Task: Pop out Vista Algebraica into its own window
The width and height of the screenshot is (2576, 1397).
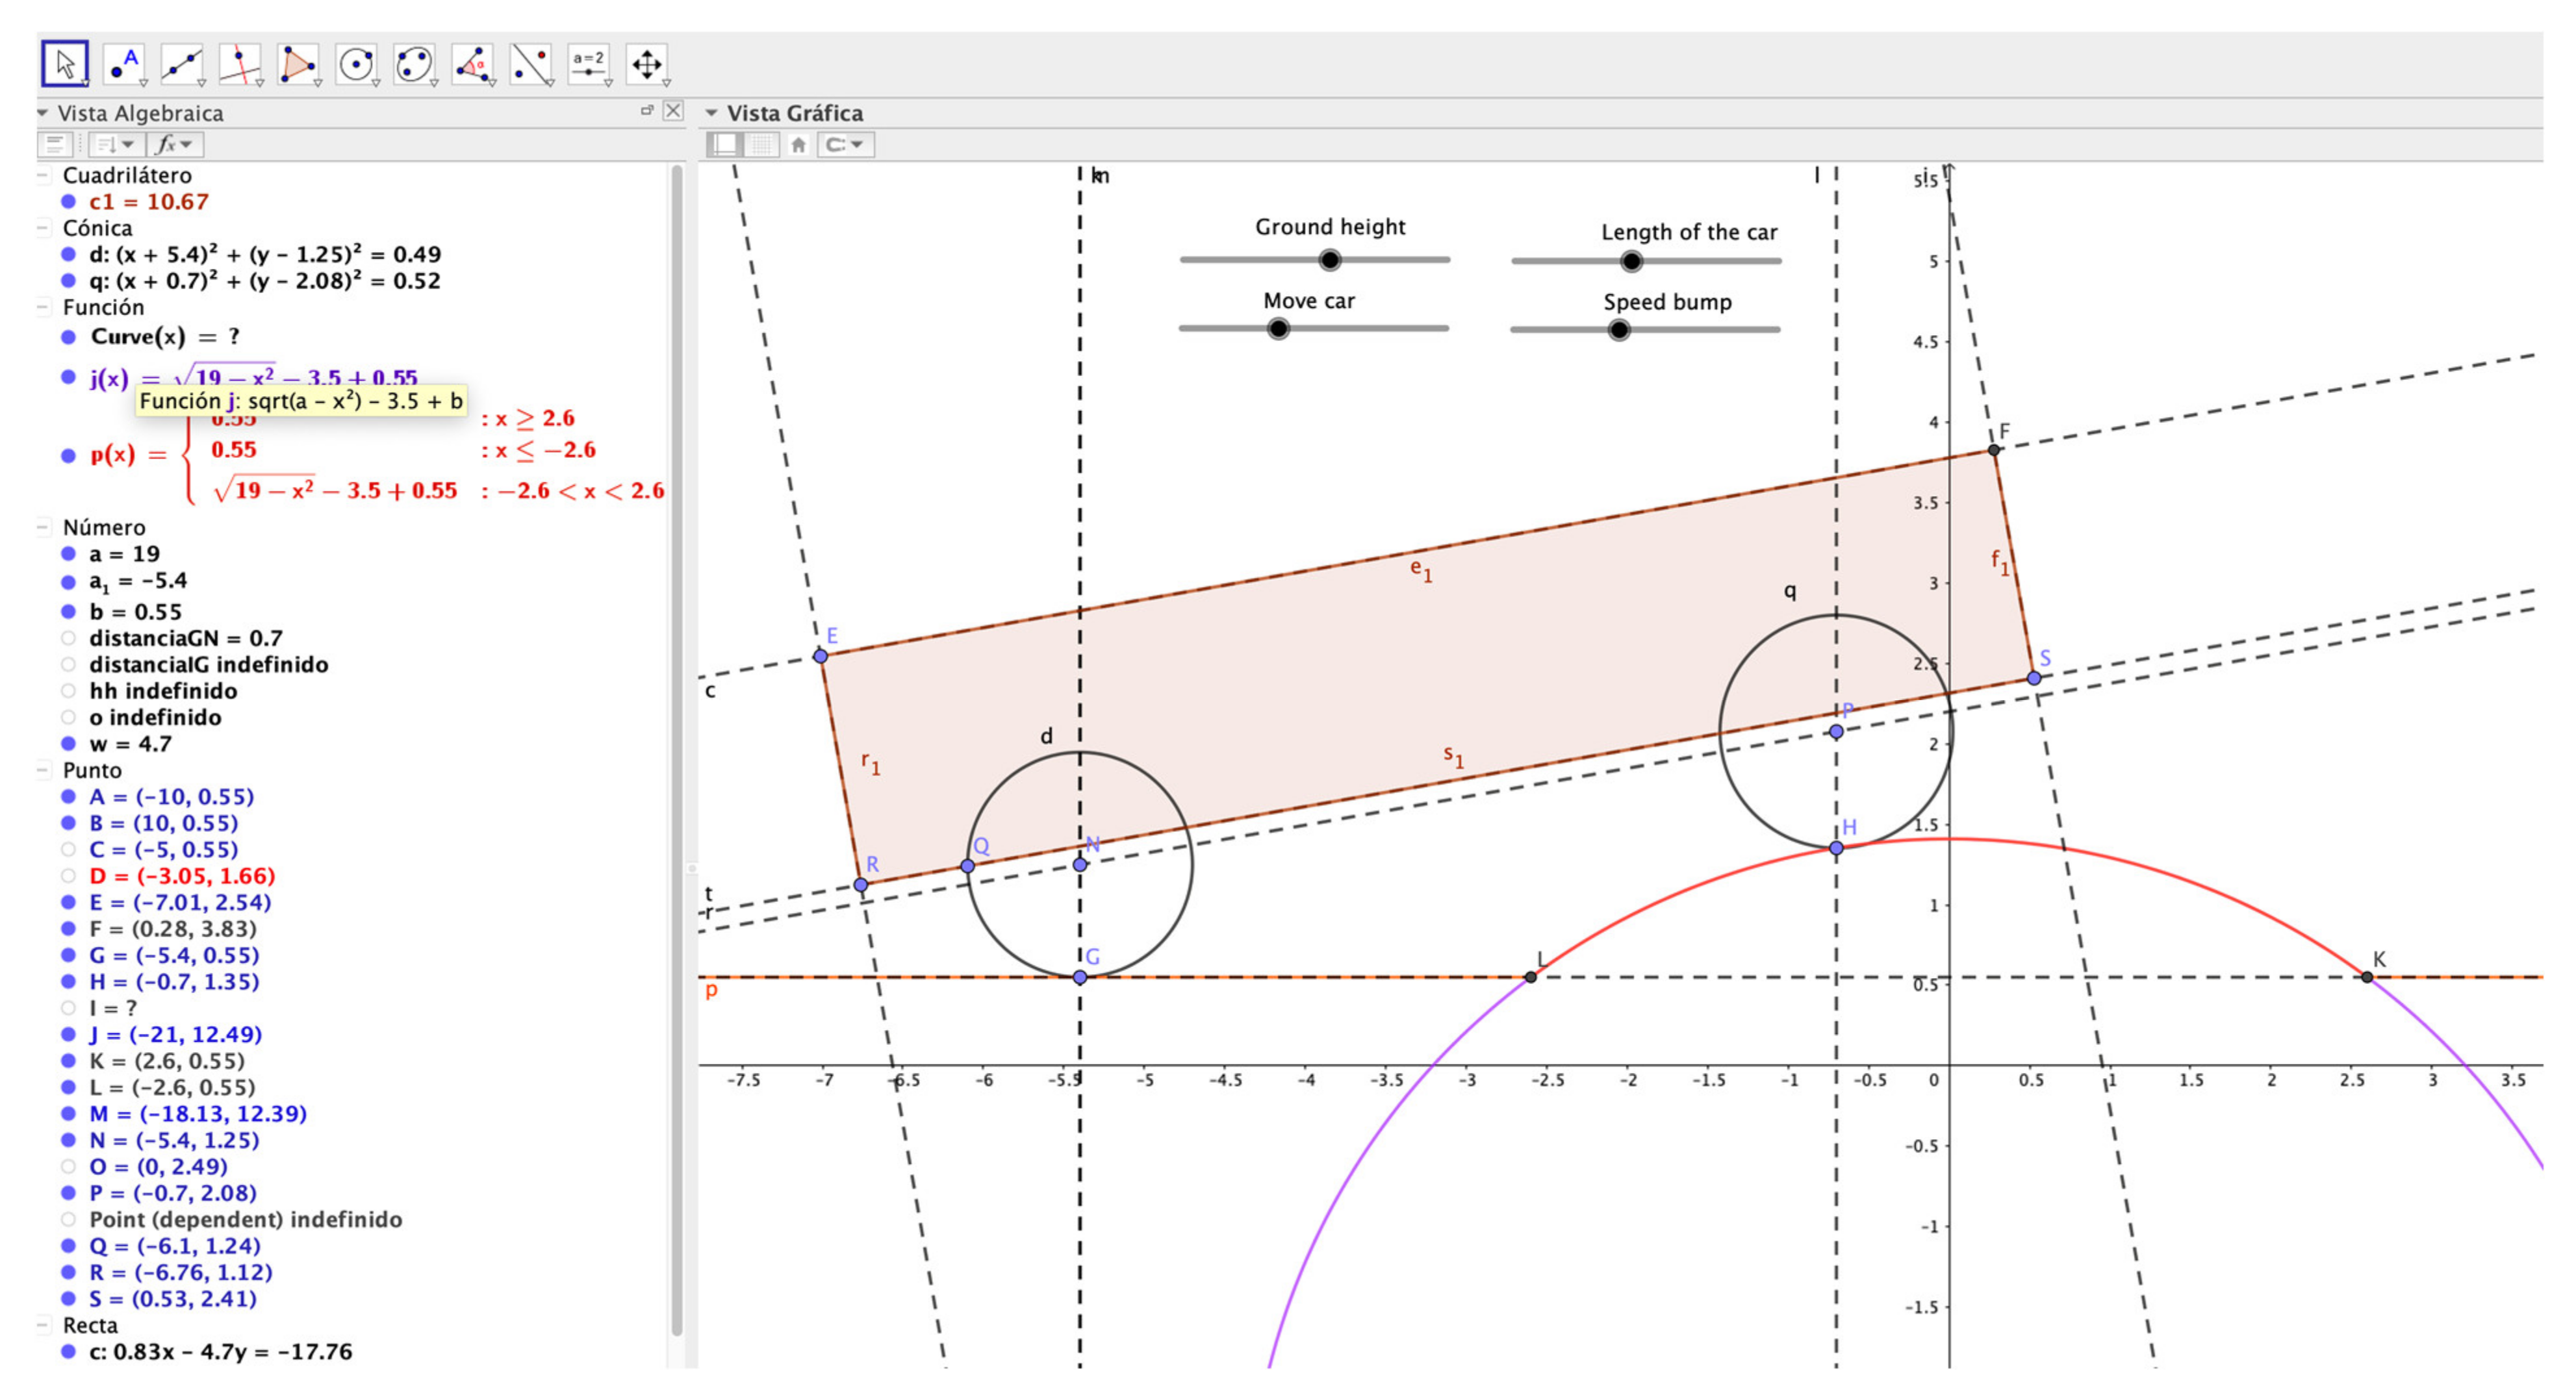Action: [647, 110]
